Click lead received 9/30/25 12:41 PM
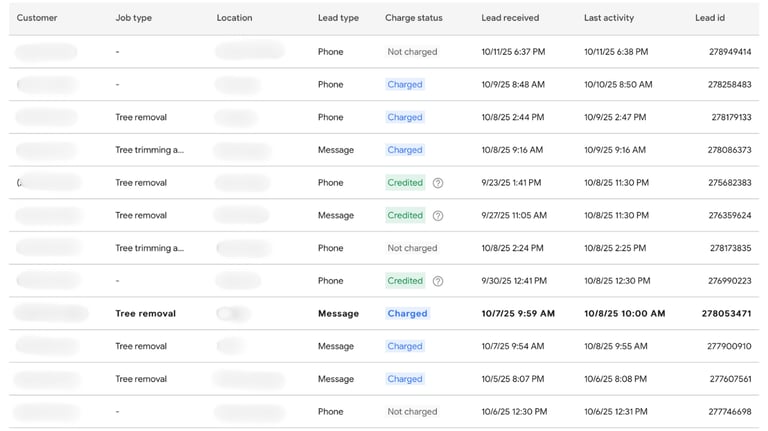768x431 pixels. click(x=514, y=281)
